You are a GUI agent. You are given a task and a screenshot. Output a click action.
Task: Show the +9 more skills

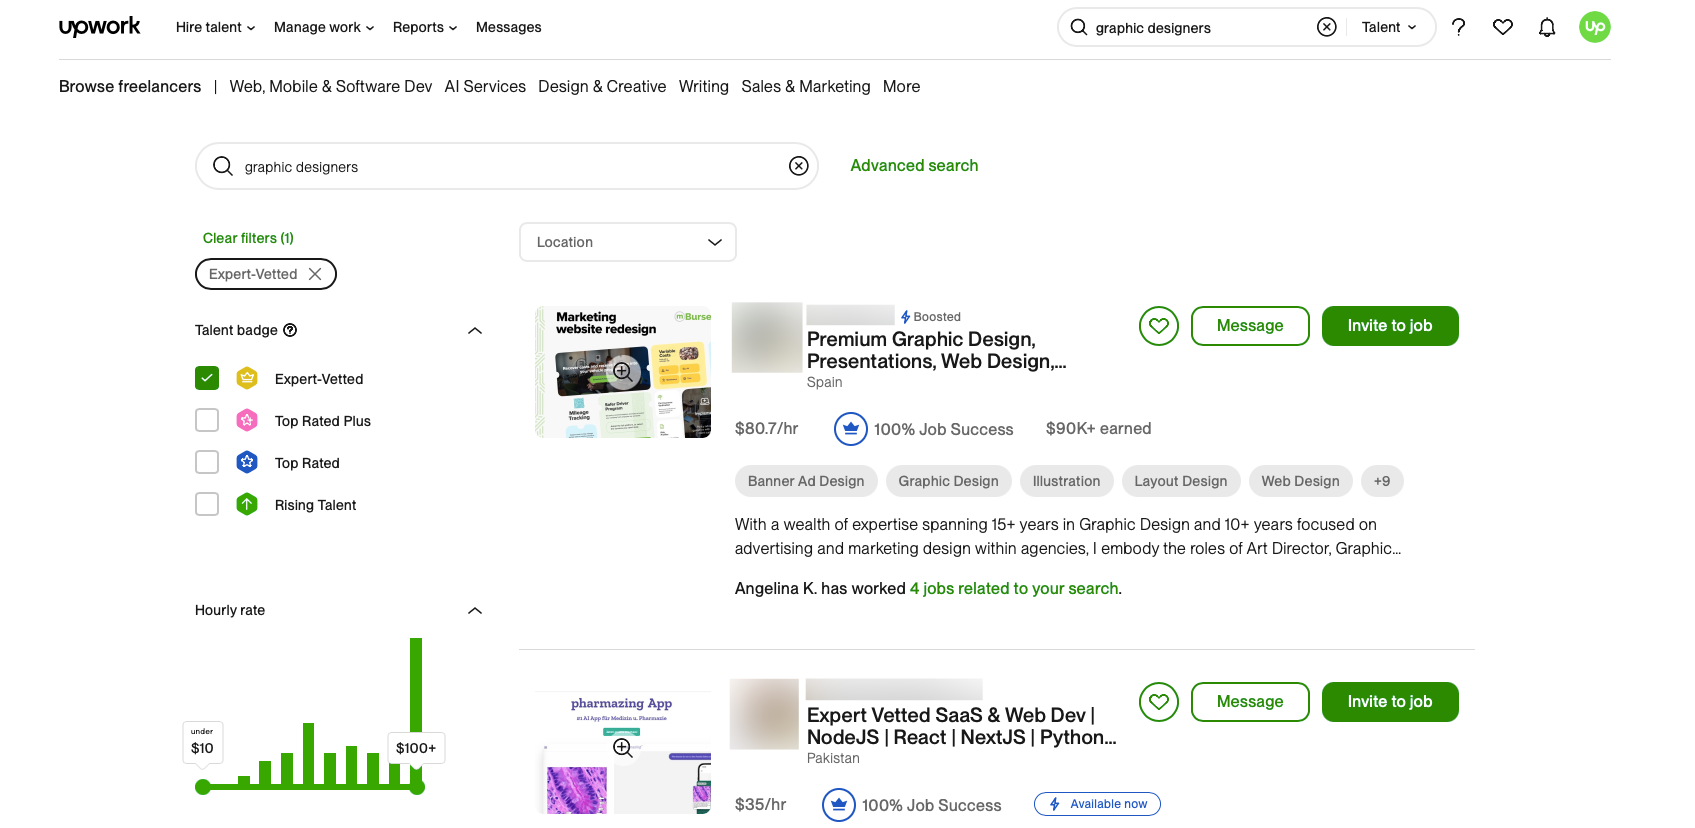coord(1382,481)
